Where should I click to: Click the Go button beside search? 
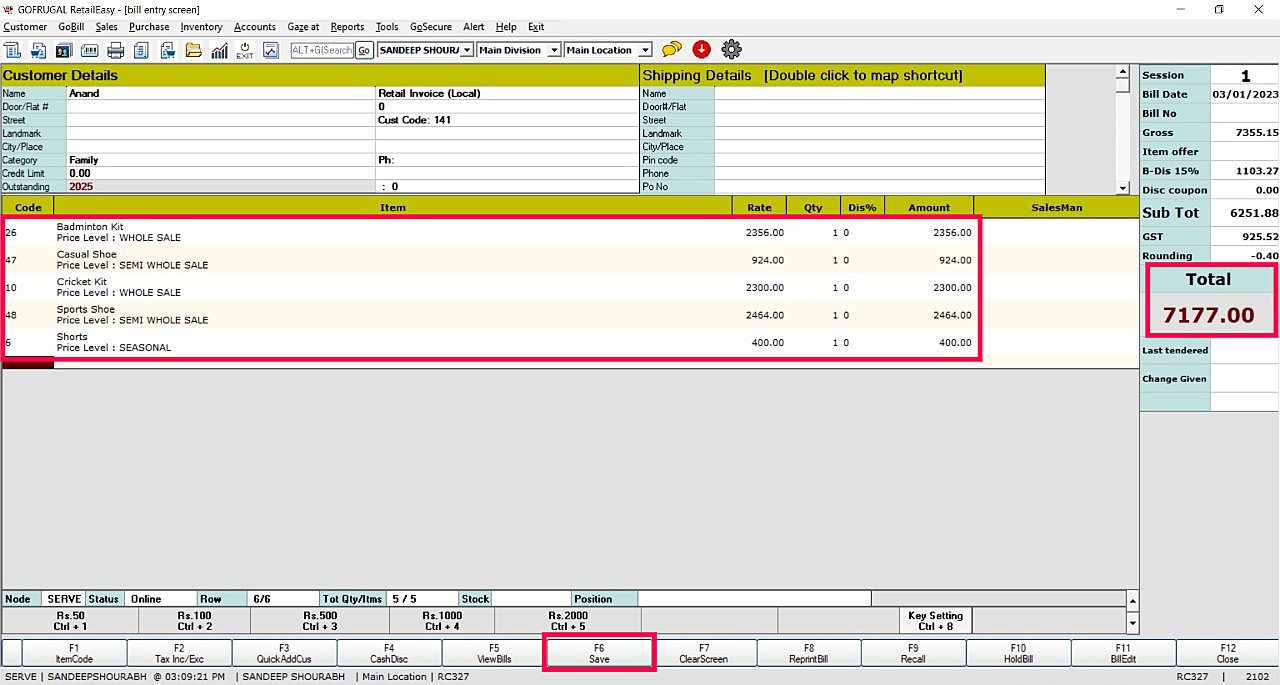click(x=364, y=50)
